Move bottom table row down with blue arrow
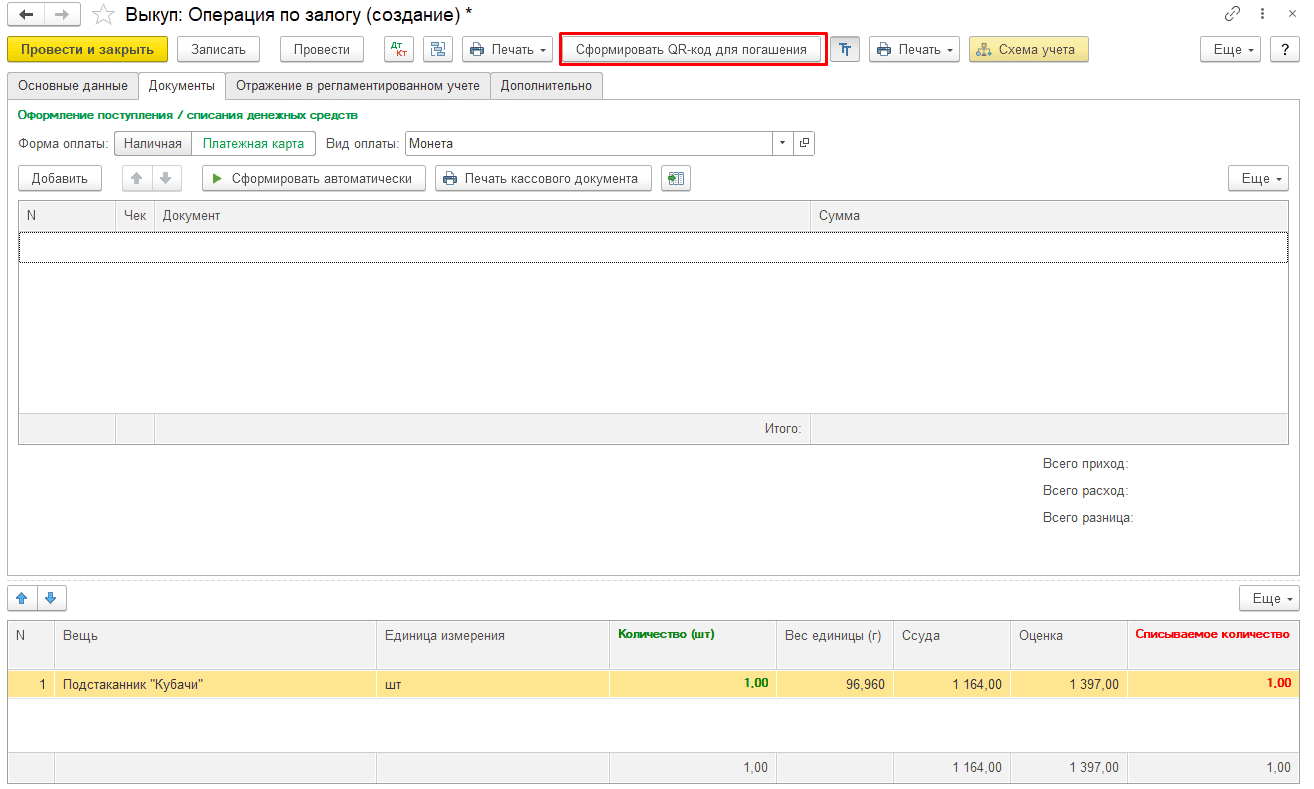The height and width of the screenshot is (789, 1314). coord(51,598)
